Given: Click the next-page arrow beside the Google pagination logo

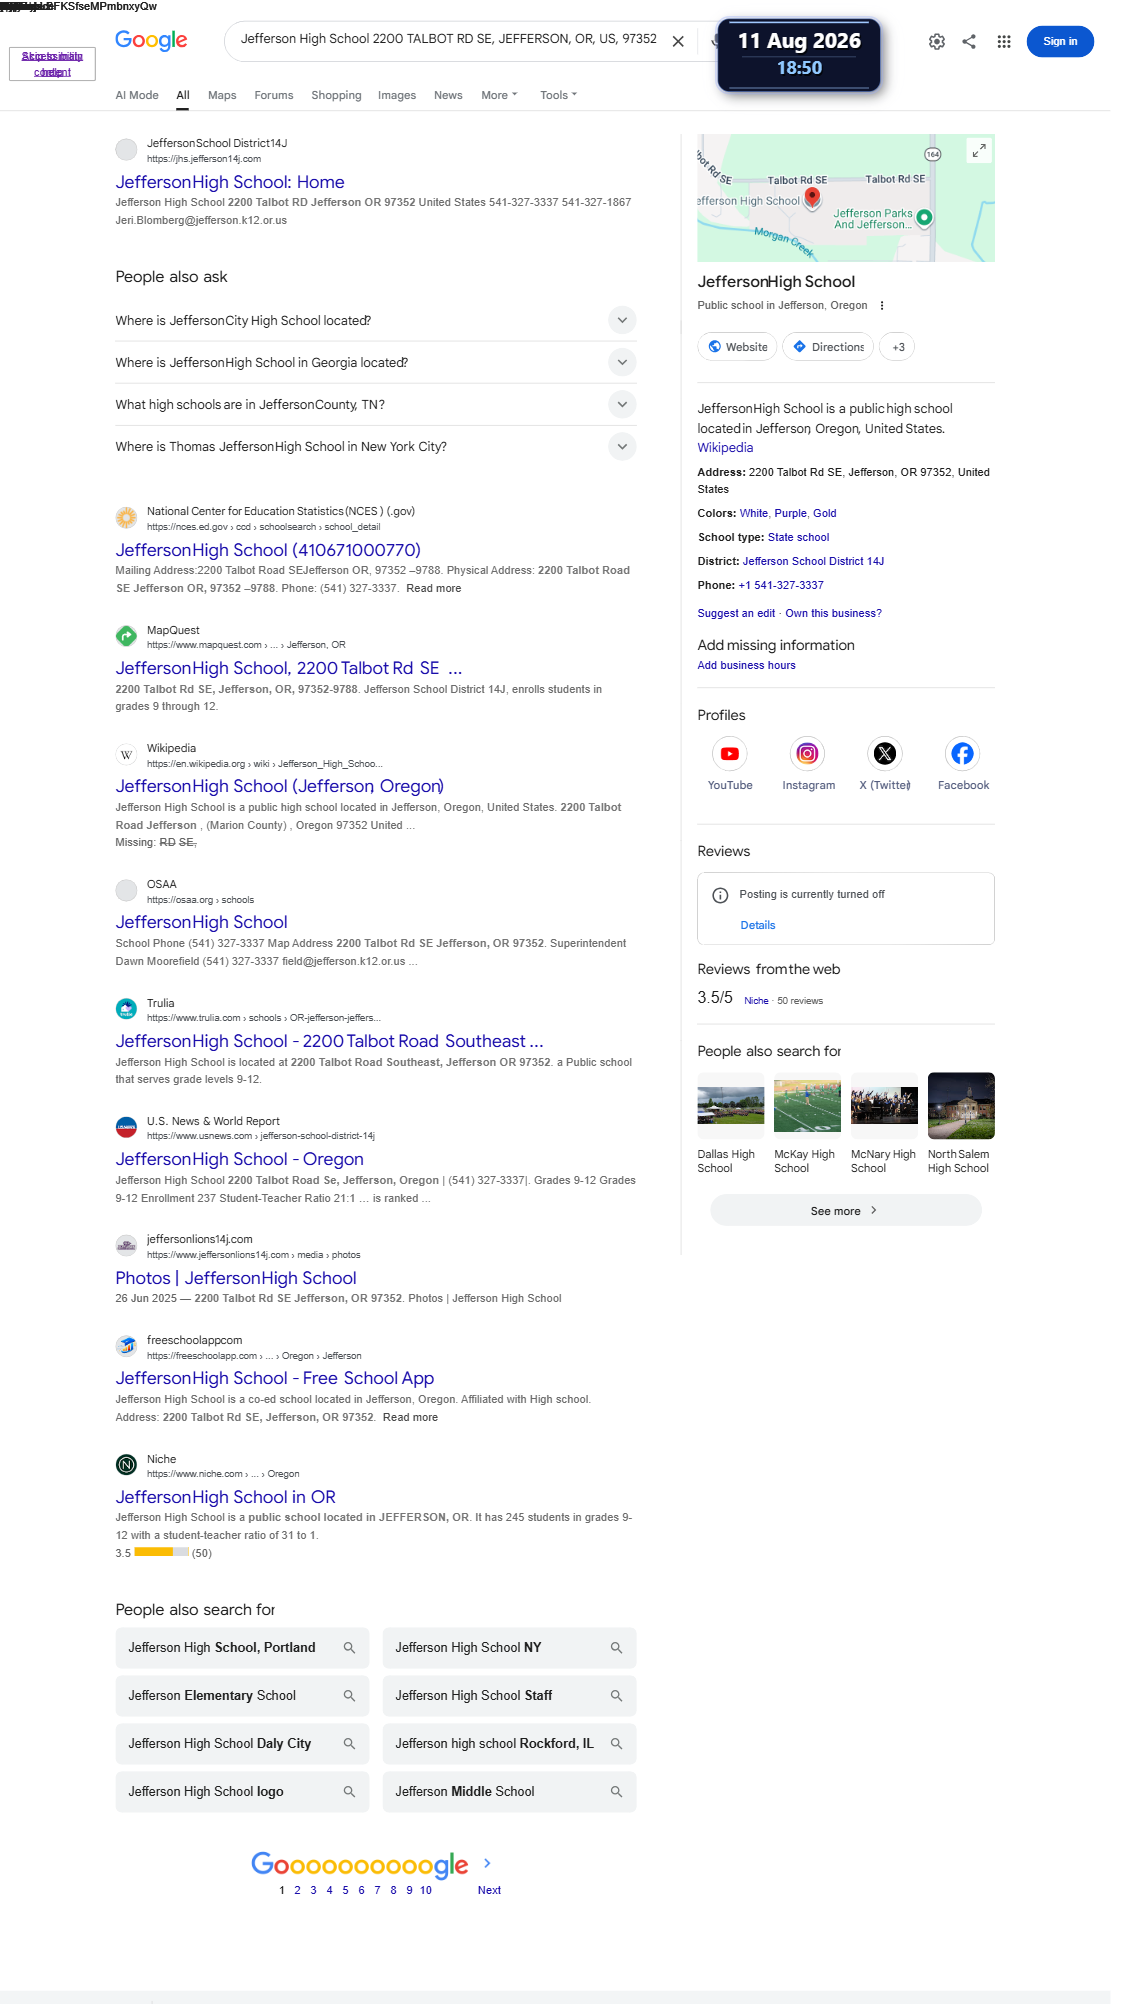Looking at the screenshot, I should (x=487, y=1863).
